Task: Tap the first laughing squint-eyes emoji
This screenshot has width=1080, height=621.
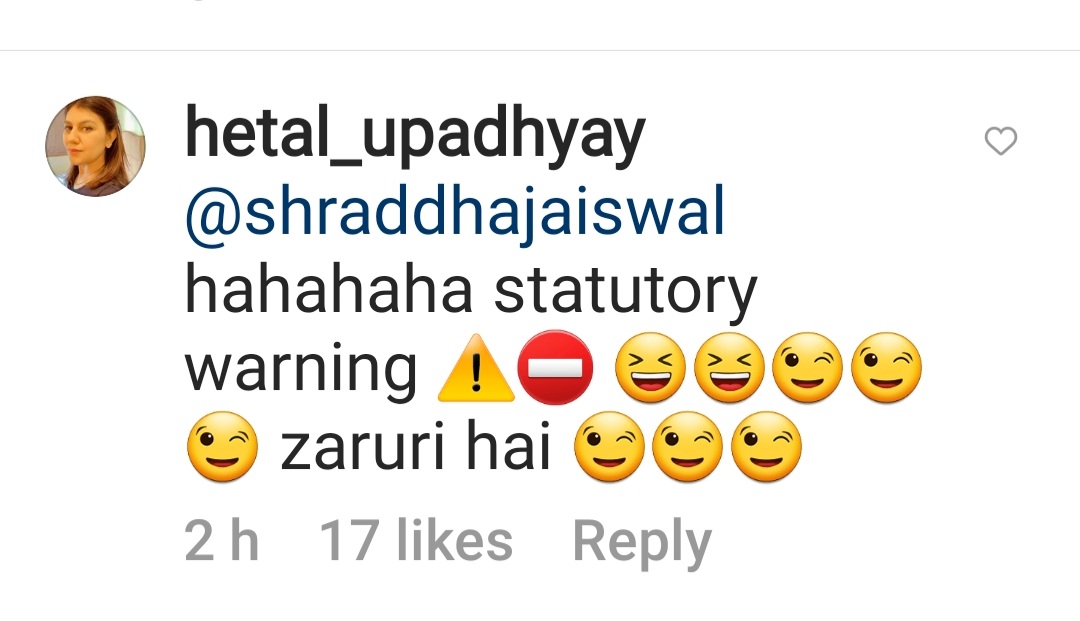Action: [x=650, y=368]
